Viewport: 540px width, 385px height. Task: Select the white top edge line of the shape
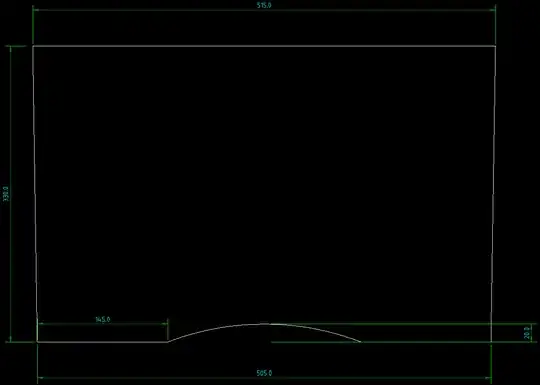coord(264,46)
